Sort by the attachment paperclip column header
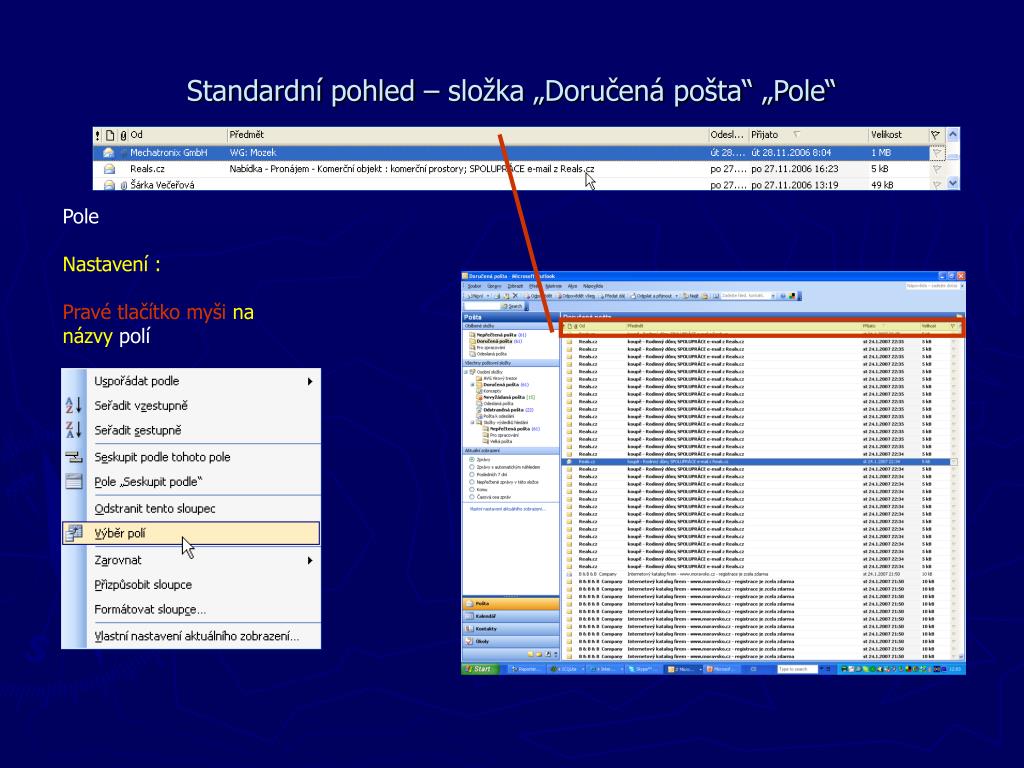This screenshot has height=768, width=1024. tap(123, 135)
